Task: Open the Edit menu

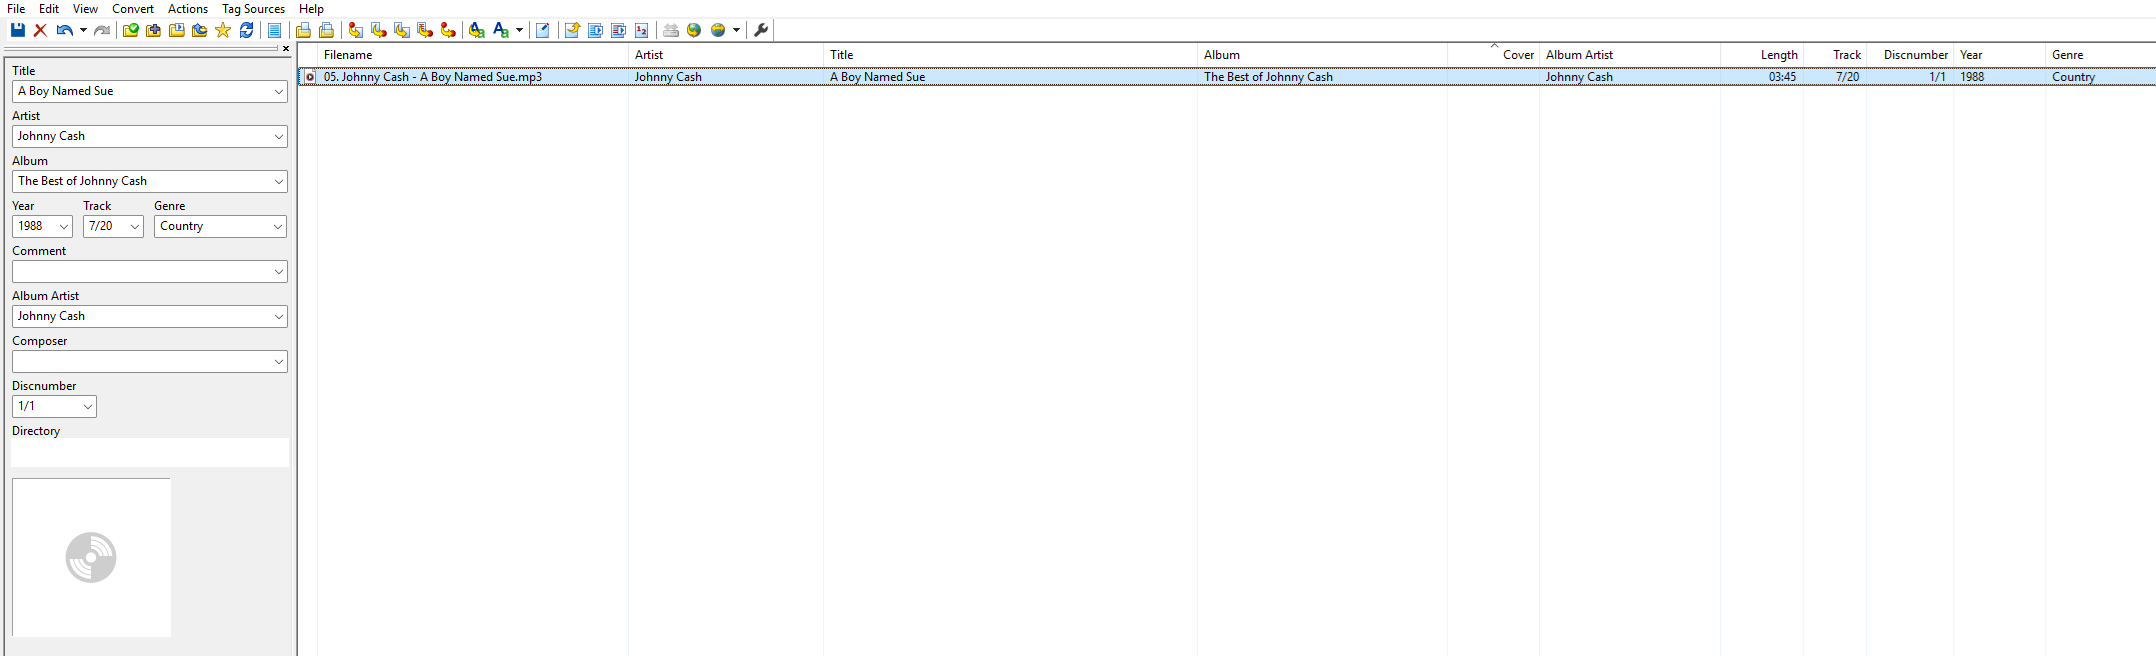Action: coord(49,9)
